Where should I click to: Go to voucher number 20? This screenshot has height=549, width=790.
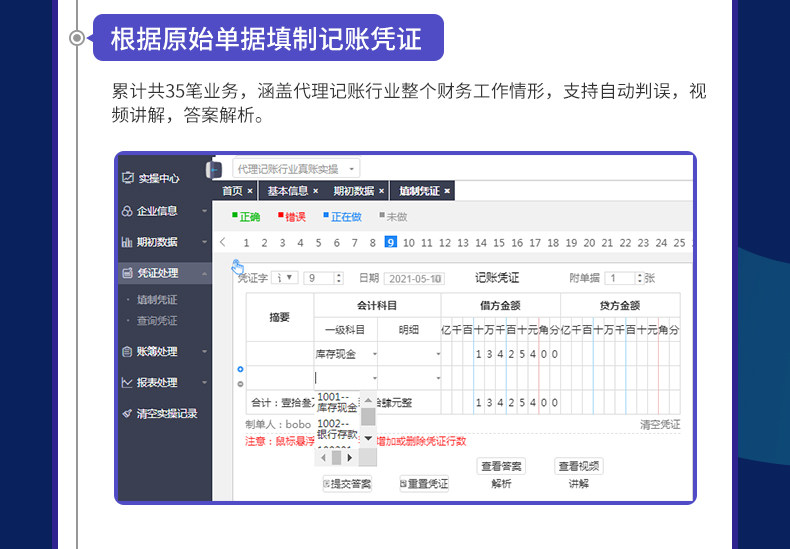click(589, 243)
